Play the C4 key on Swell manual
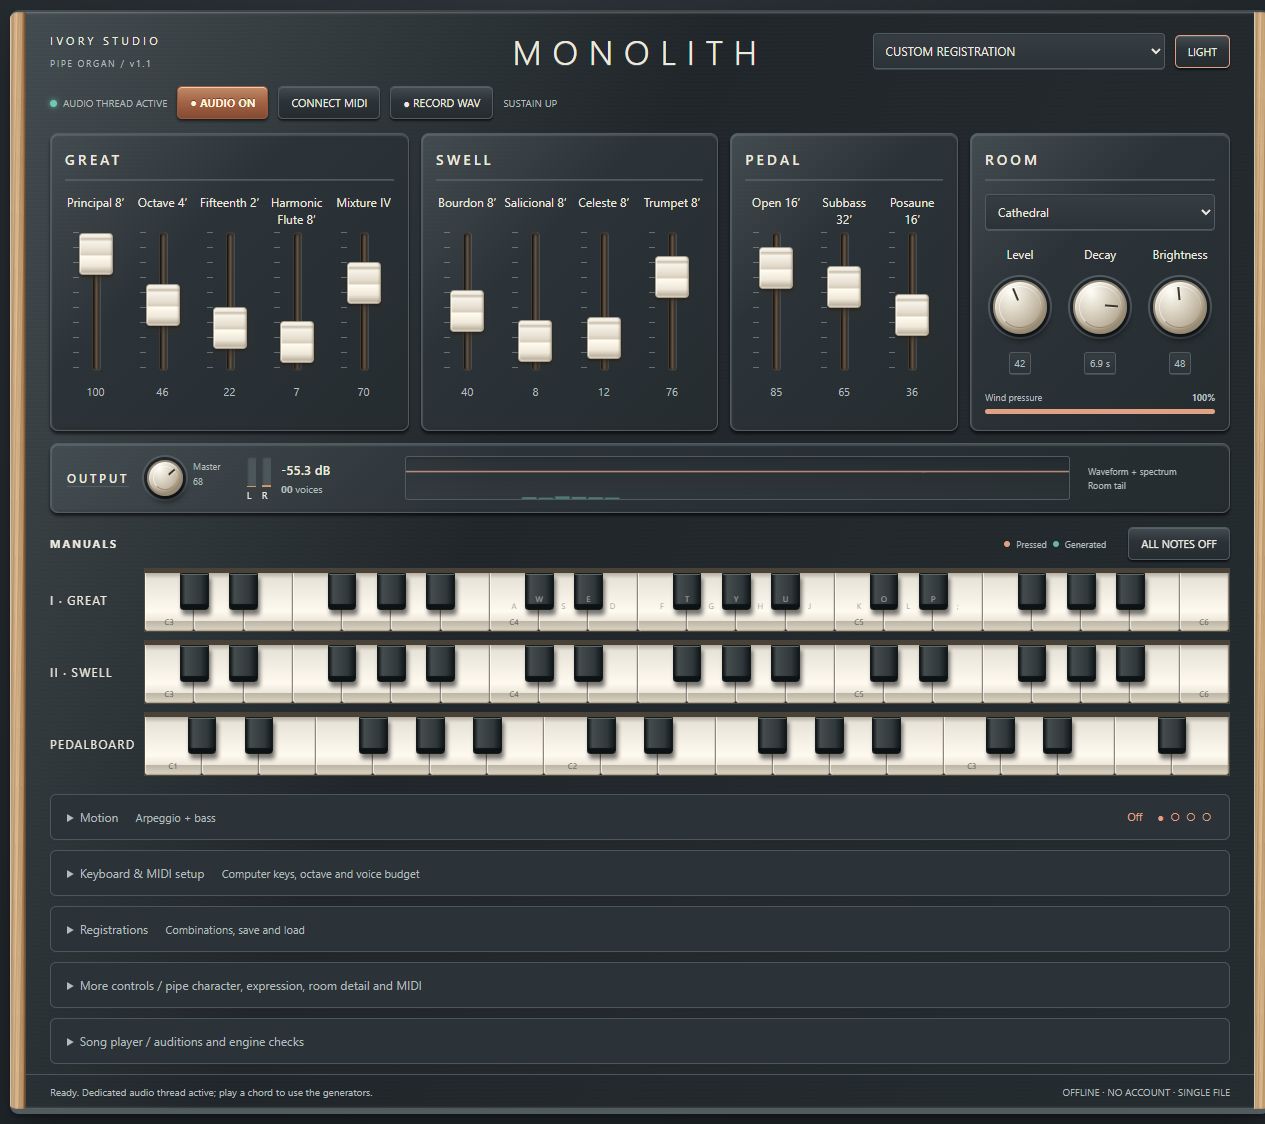The width and height of the screenshot is (1265, 1124). point(514,690)
